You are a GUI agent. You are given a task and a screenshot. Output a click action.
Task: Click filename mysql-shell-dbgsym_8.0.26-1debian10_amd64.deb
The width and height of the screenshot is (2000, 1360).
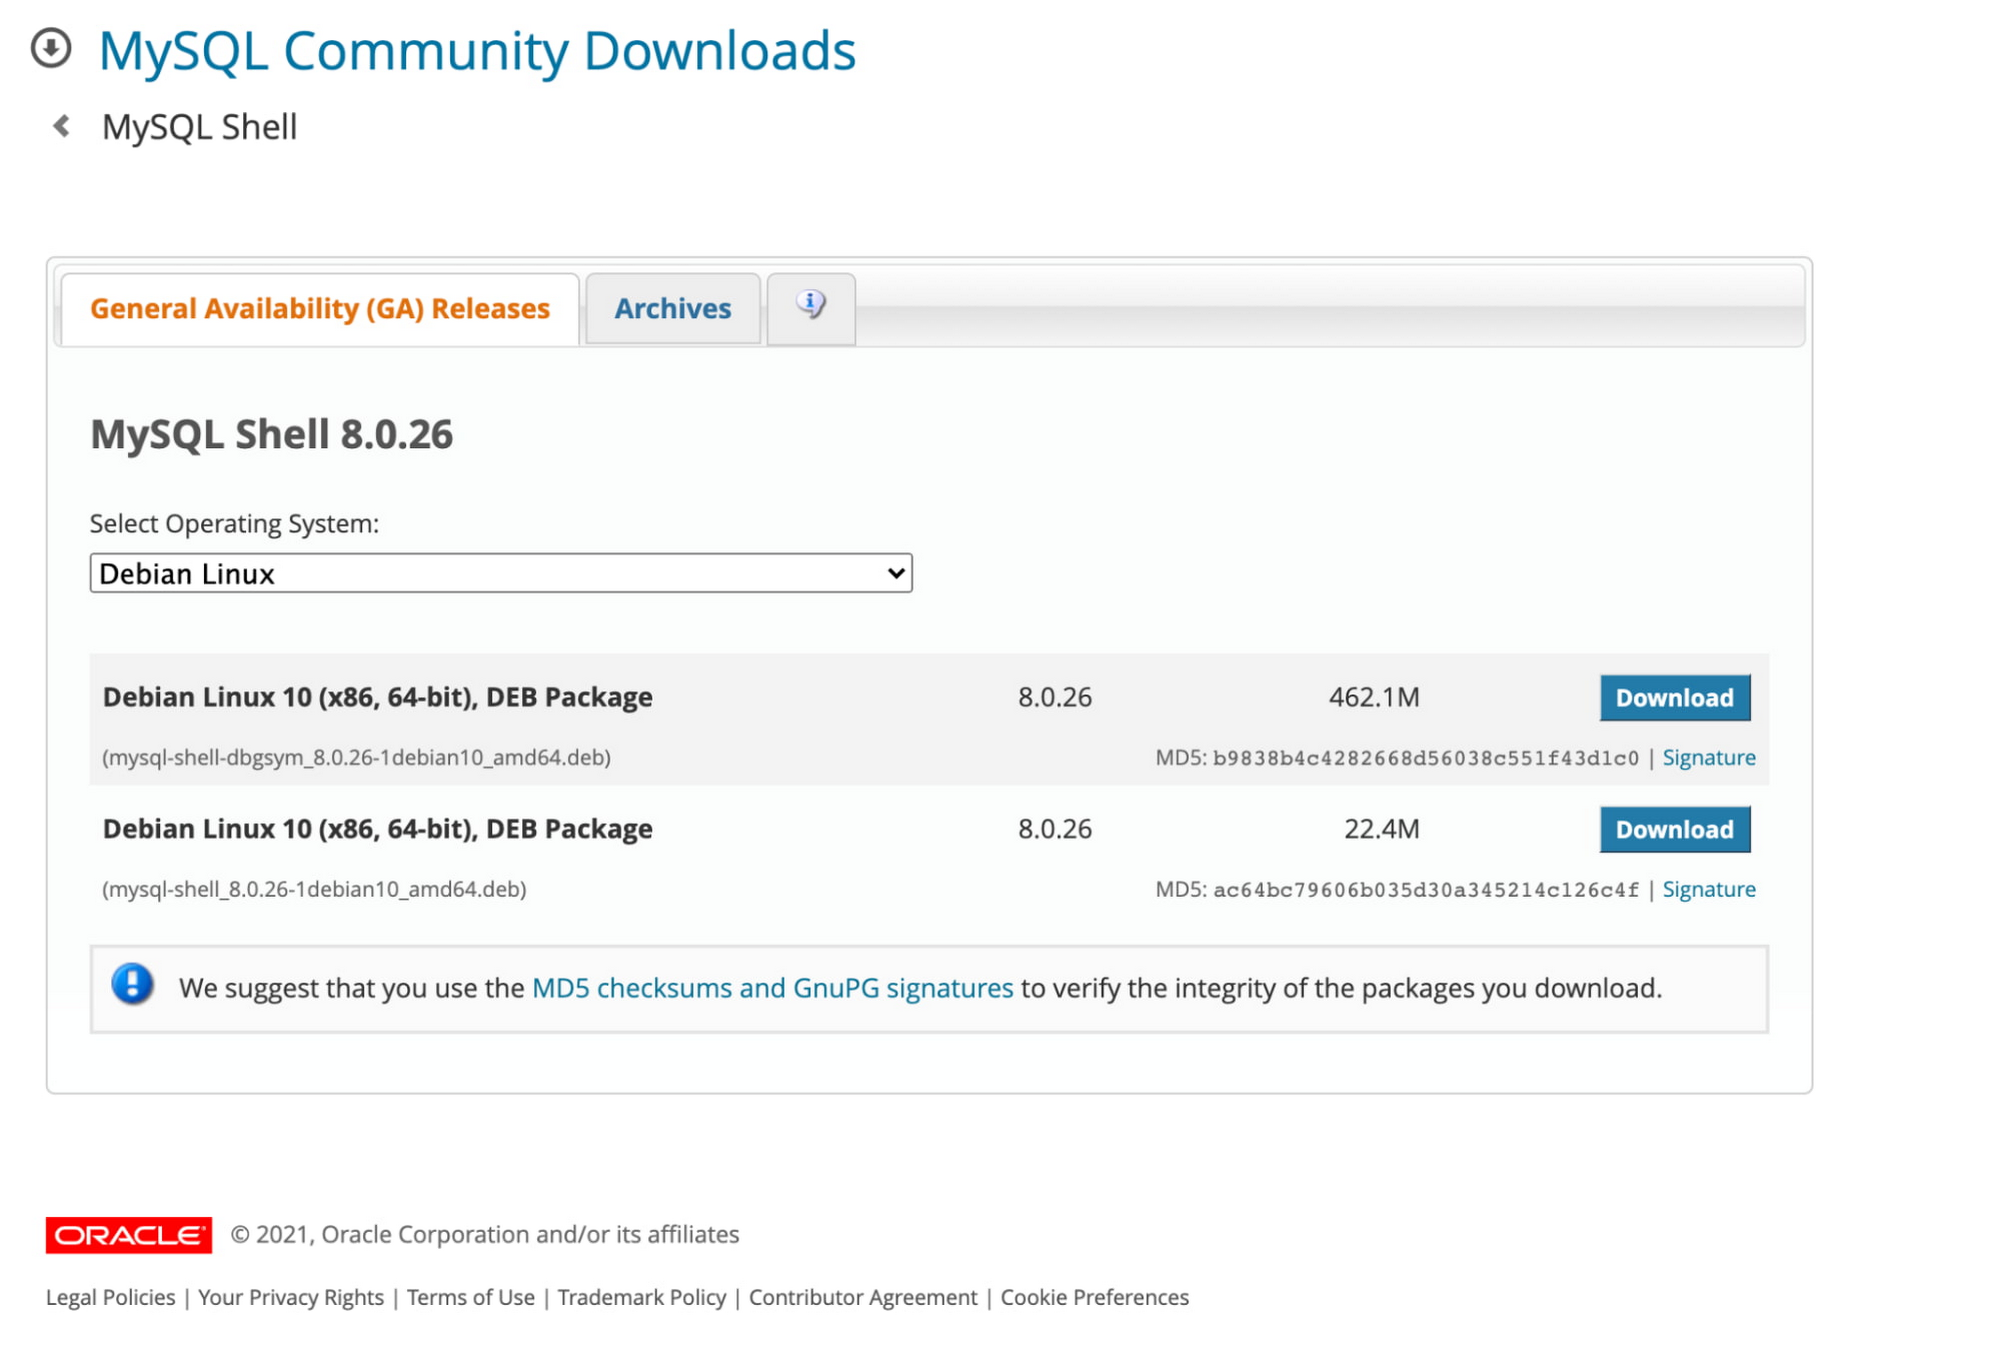click(x=357, y=758)
